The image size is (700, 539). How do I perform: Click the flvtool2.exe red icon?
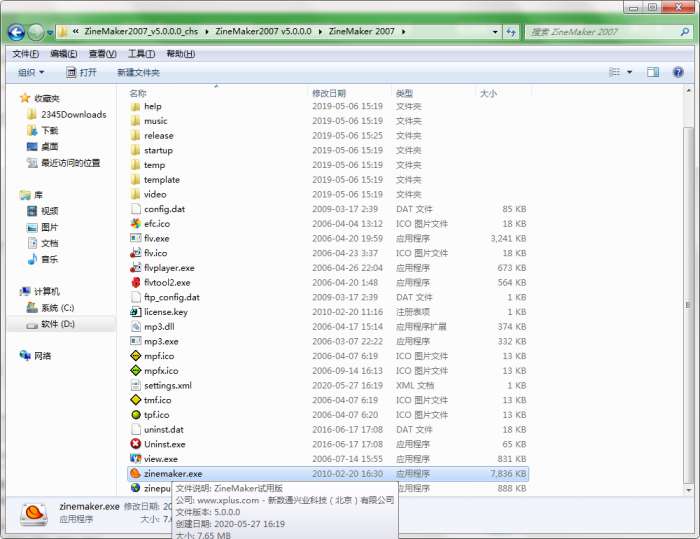tap(136, 282)
